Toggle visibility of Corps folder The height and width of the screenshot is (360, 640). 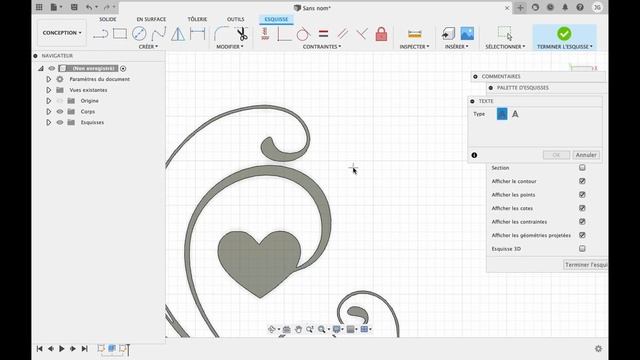[x=60, y=111]
